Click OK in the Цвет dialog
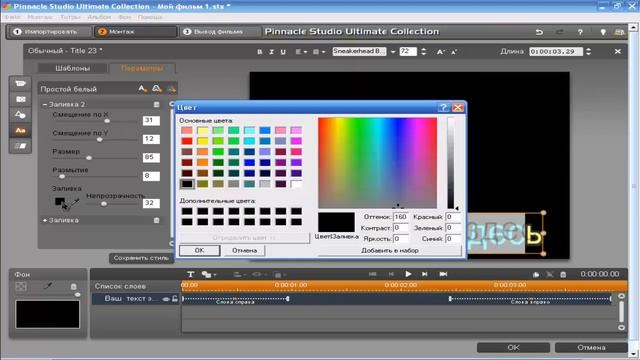The height and width of the screenshot is (360, 640). pos(199,250)
